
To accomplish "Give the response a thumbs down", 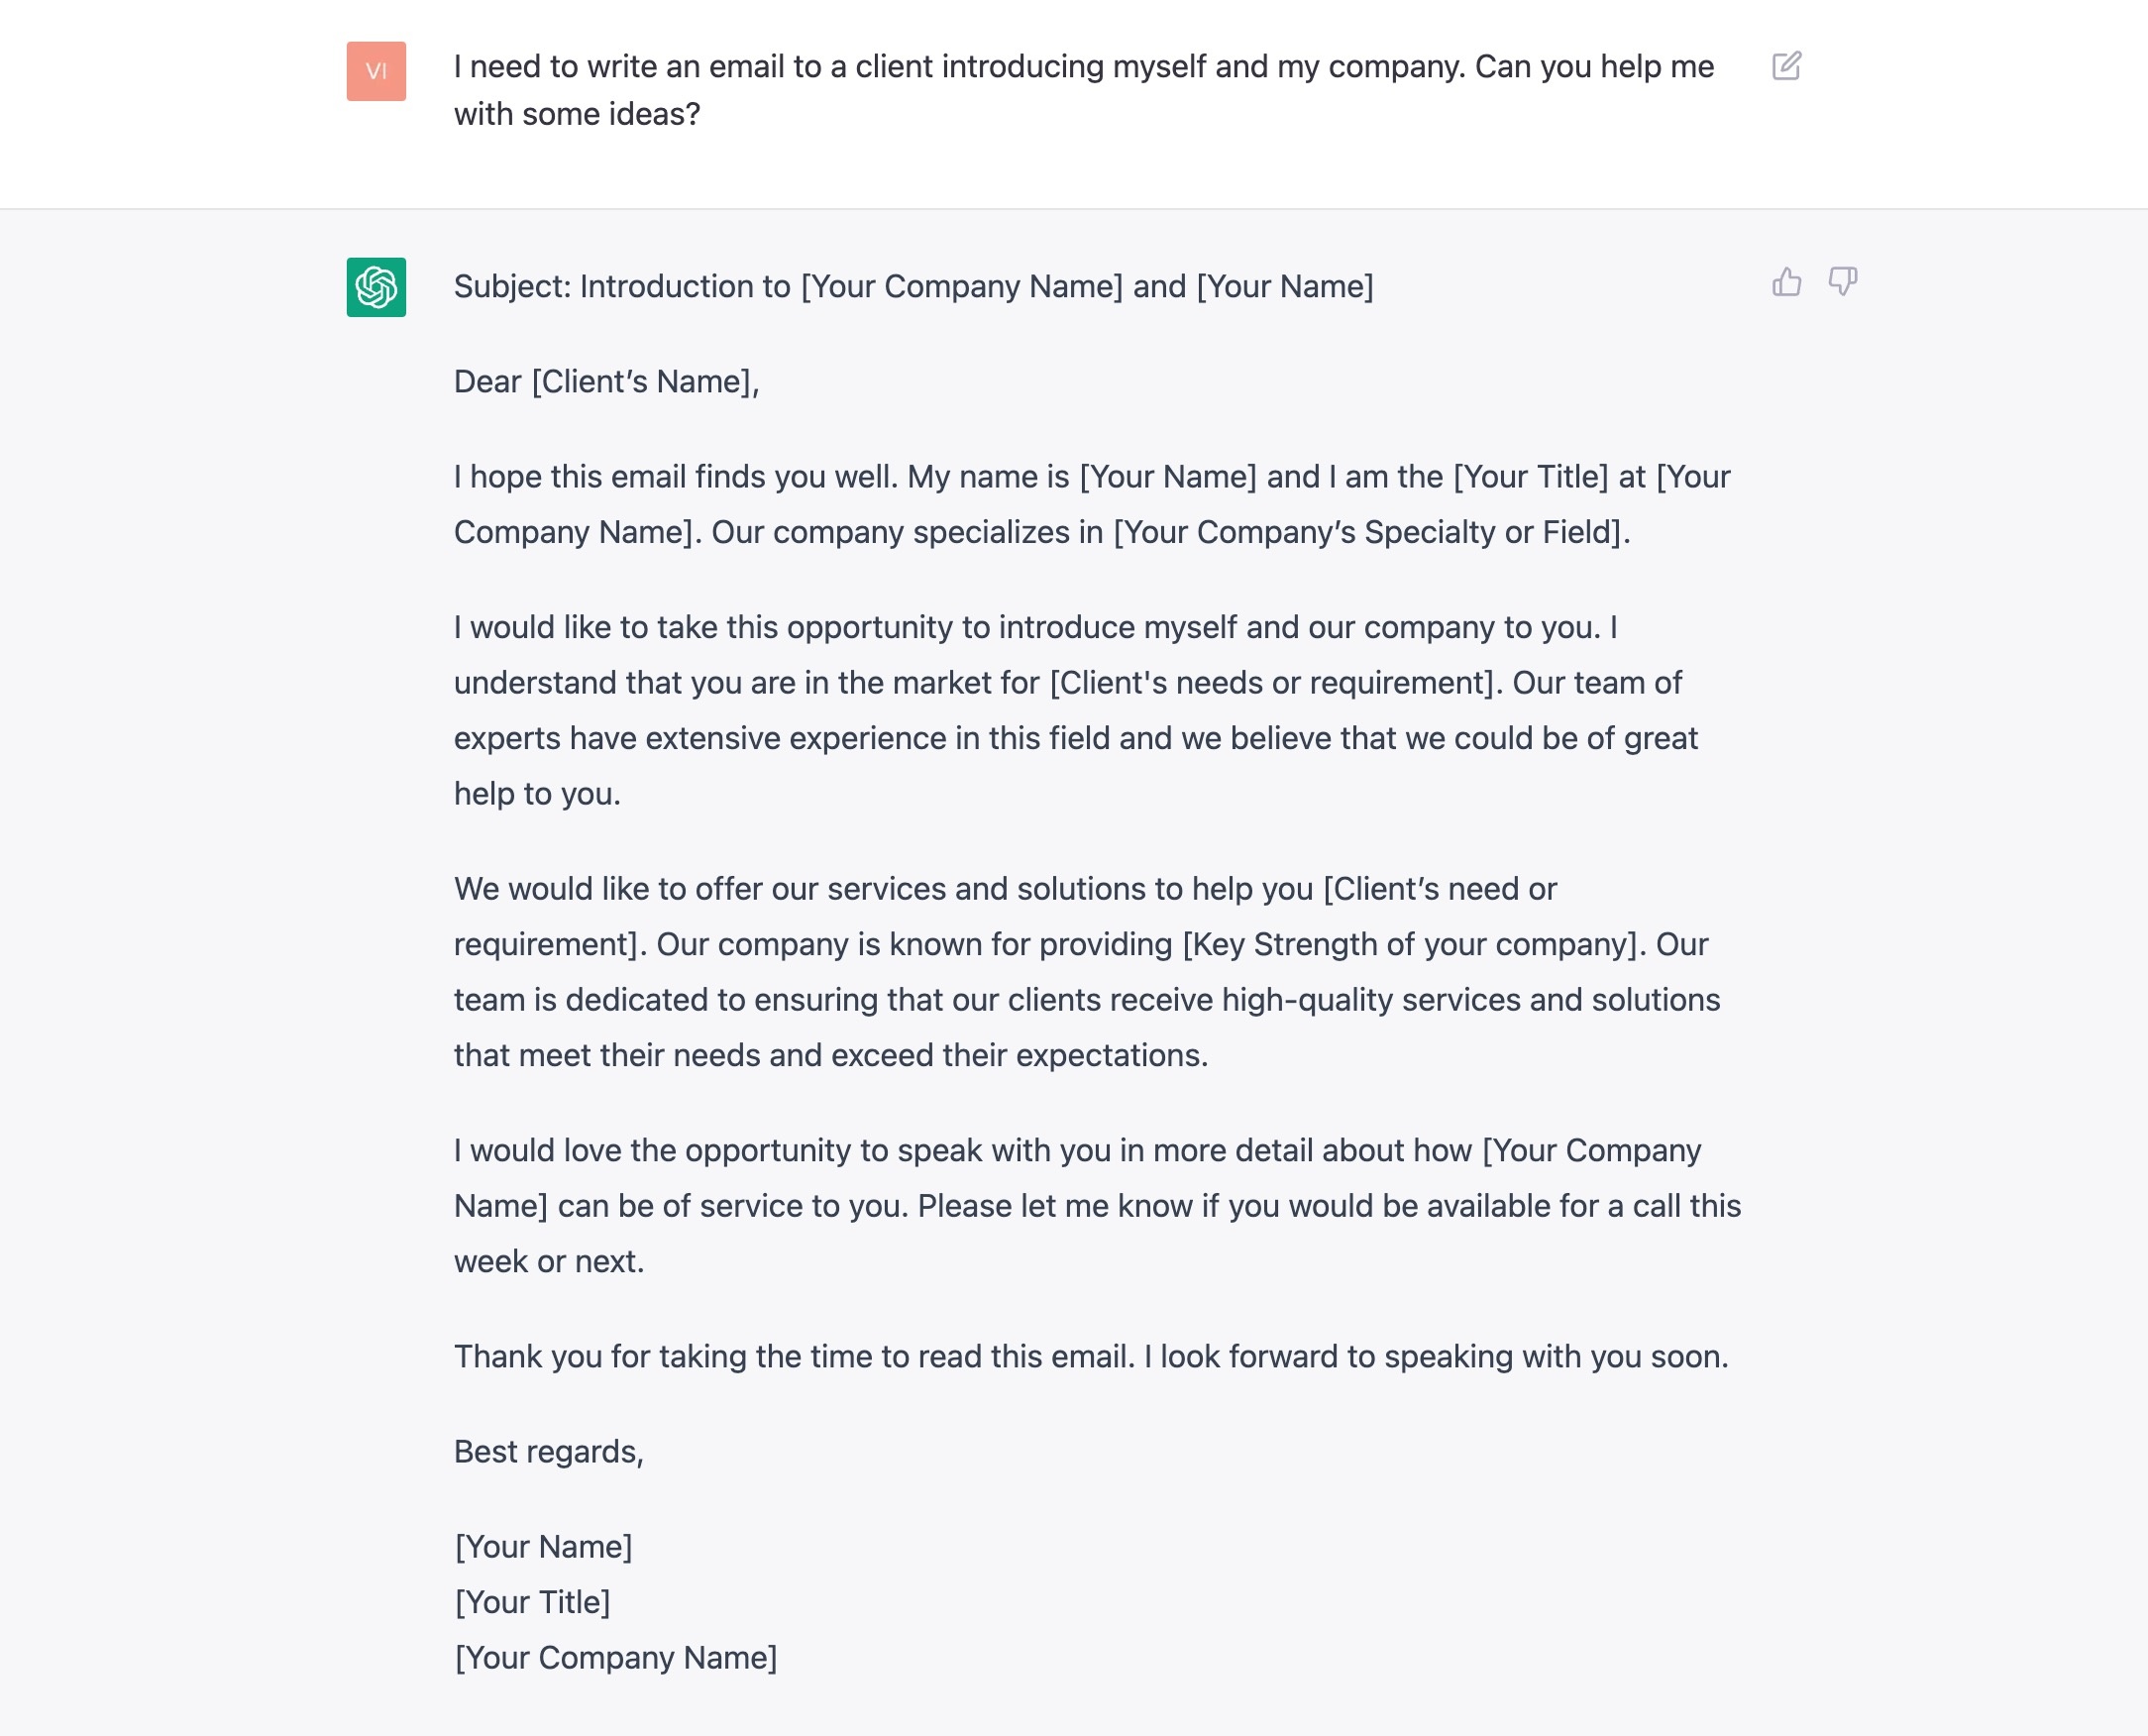I will (x=1842, y=282).
